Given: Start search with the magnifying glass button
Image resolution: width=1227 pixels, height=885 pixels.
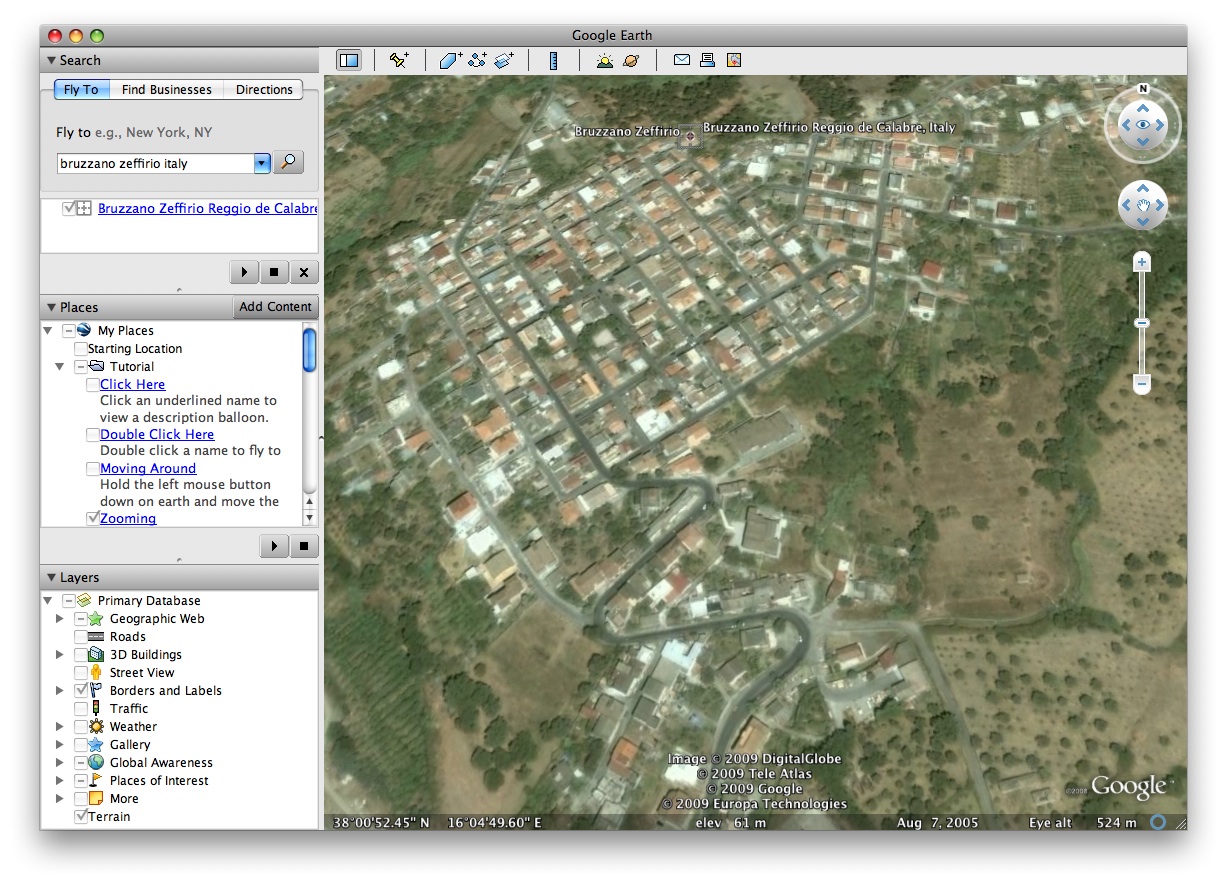Looking at the screenshot, I should tap(289, 162).
